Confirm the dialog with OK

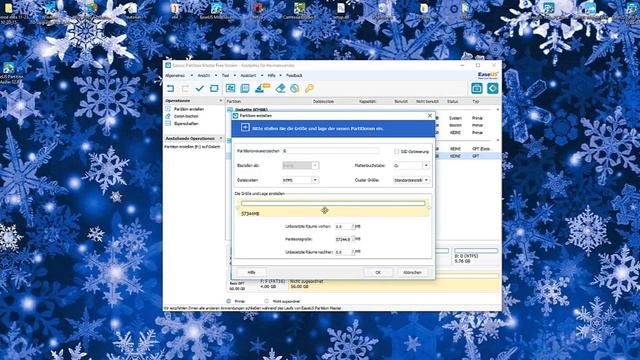378,272
